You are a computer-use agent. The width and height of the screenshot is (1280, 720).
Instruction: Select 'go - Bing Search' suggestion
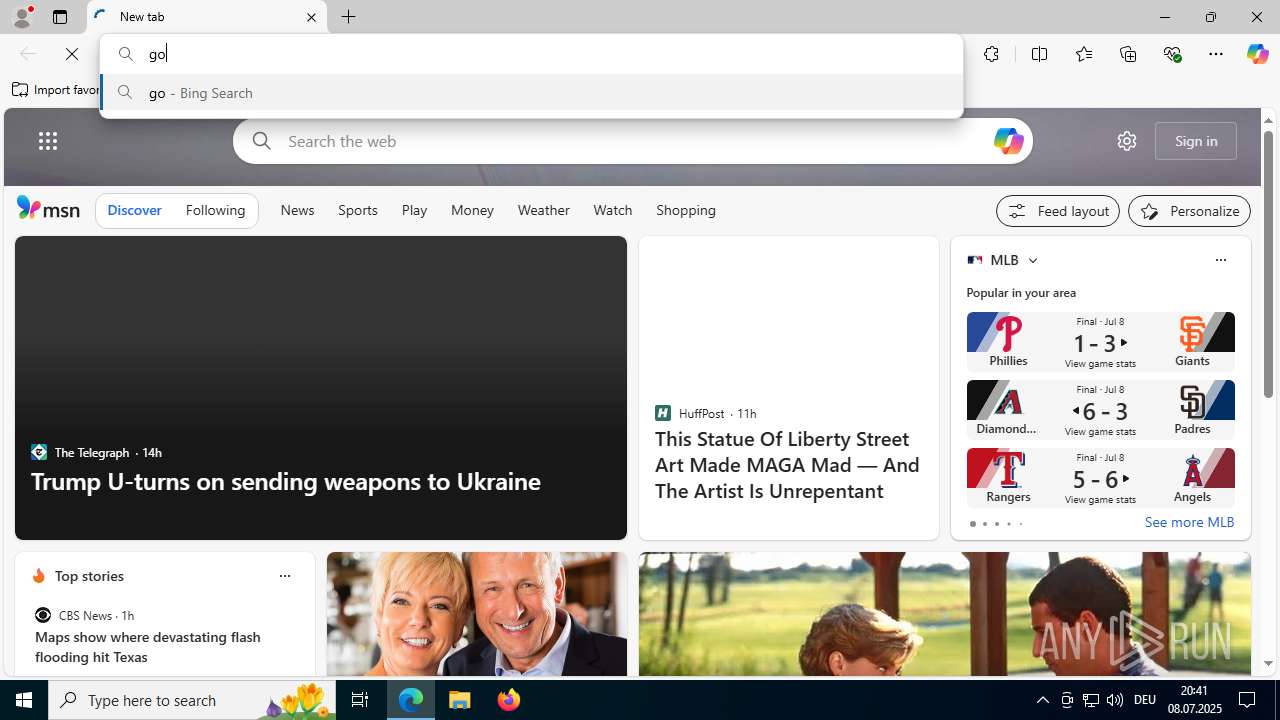tap(531, 92)
